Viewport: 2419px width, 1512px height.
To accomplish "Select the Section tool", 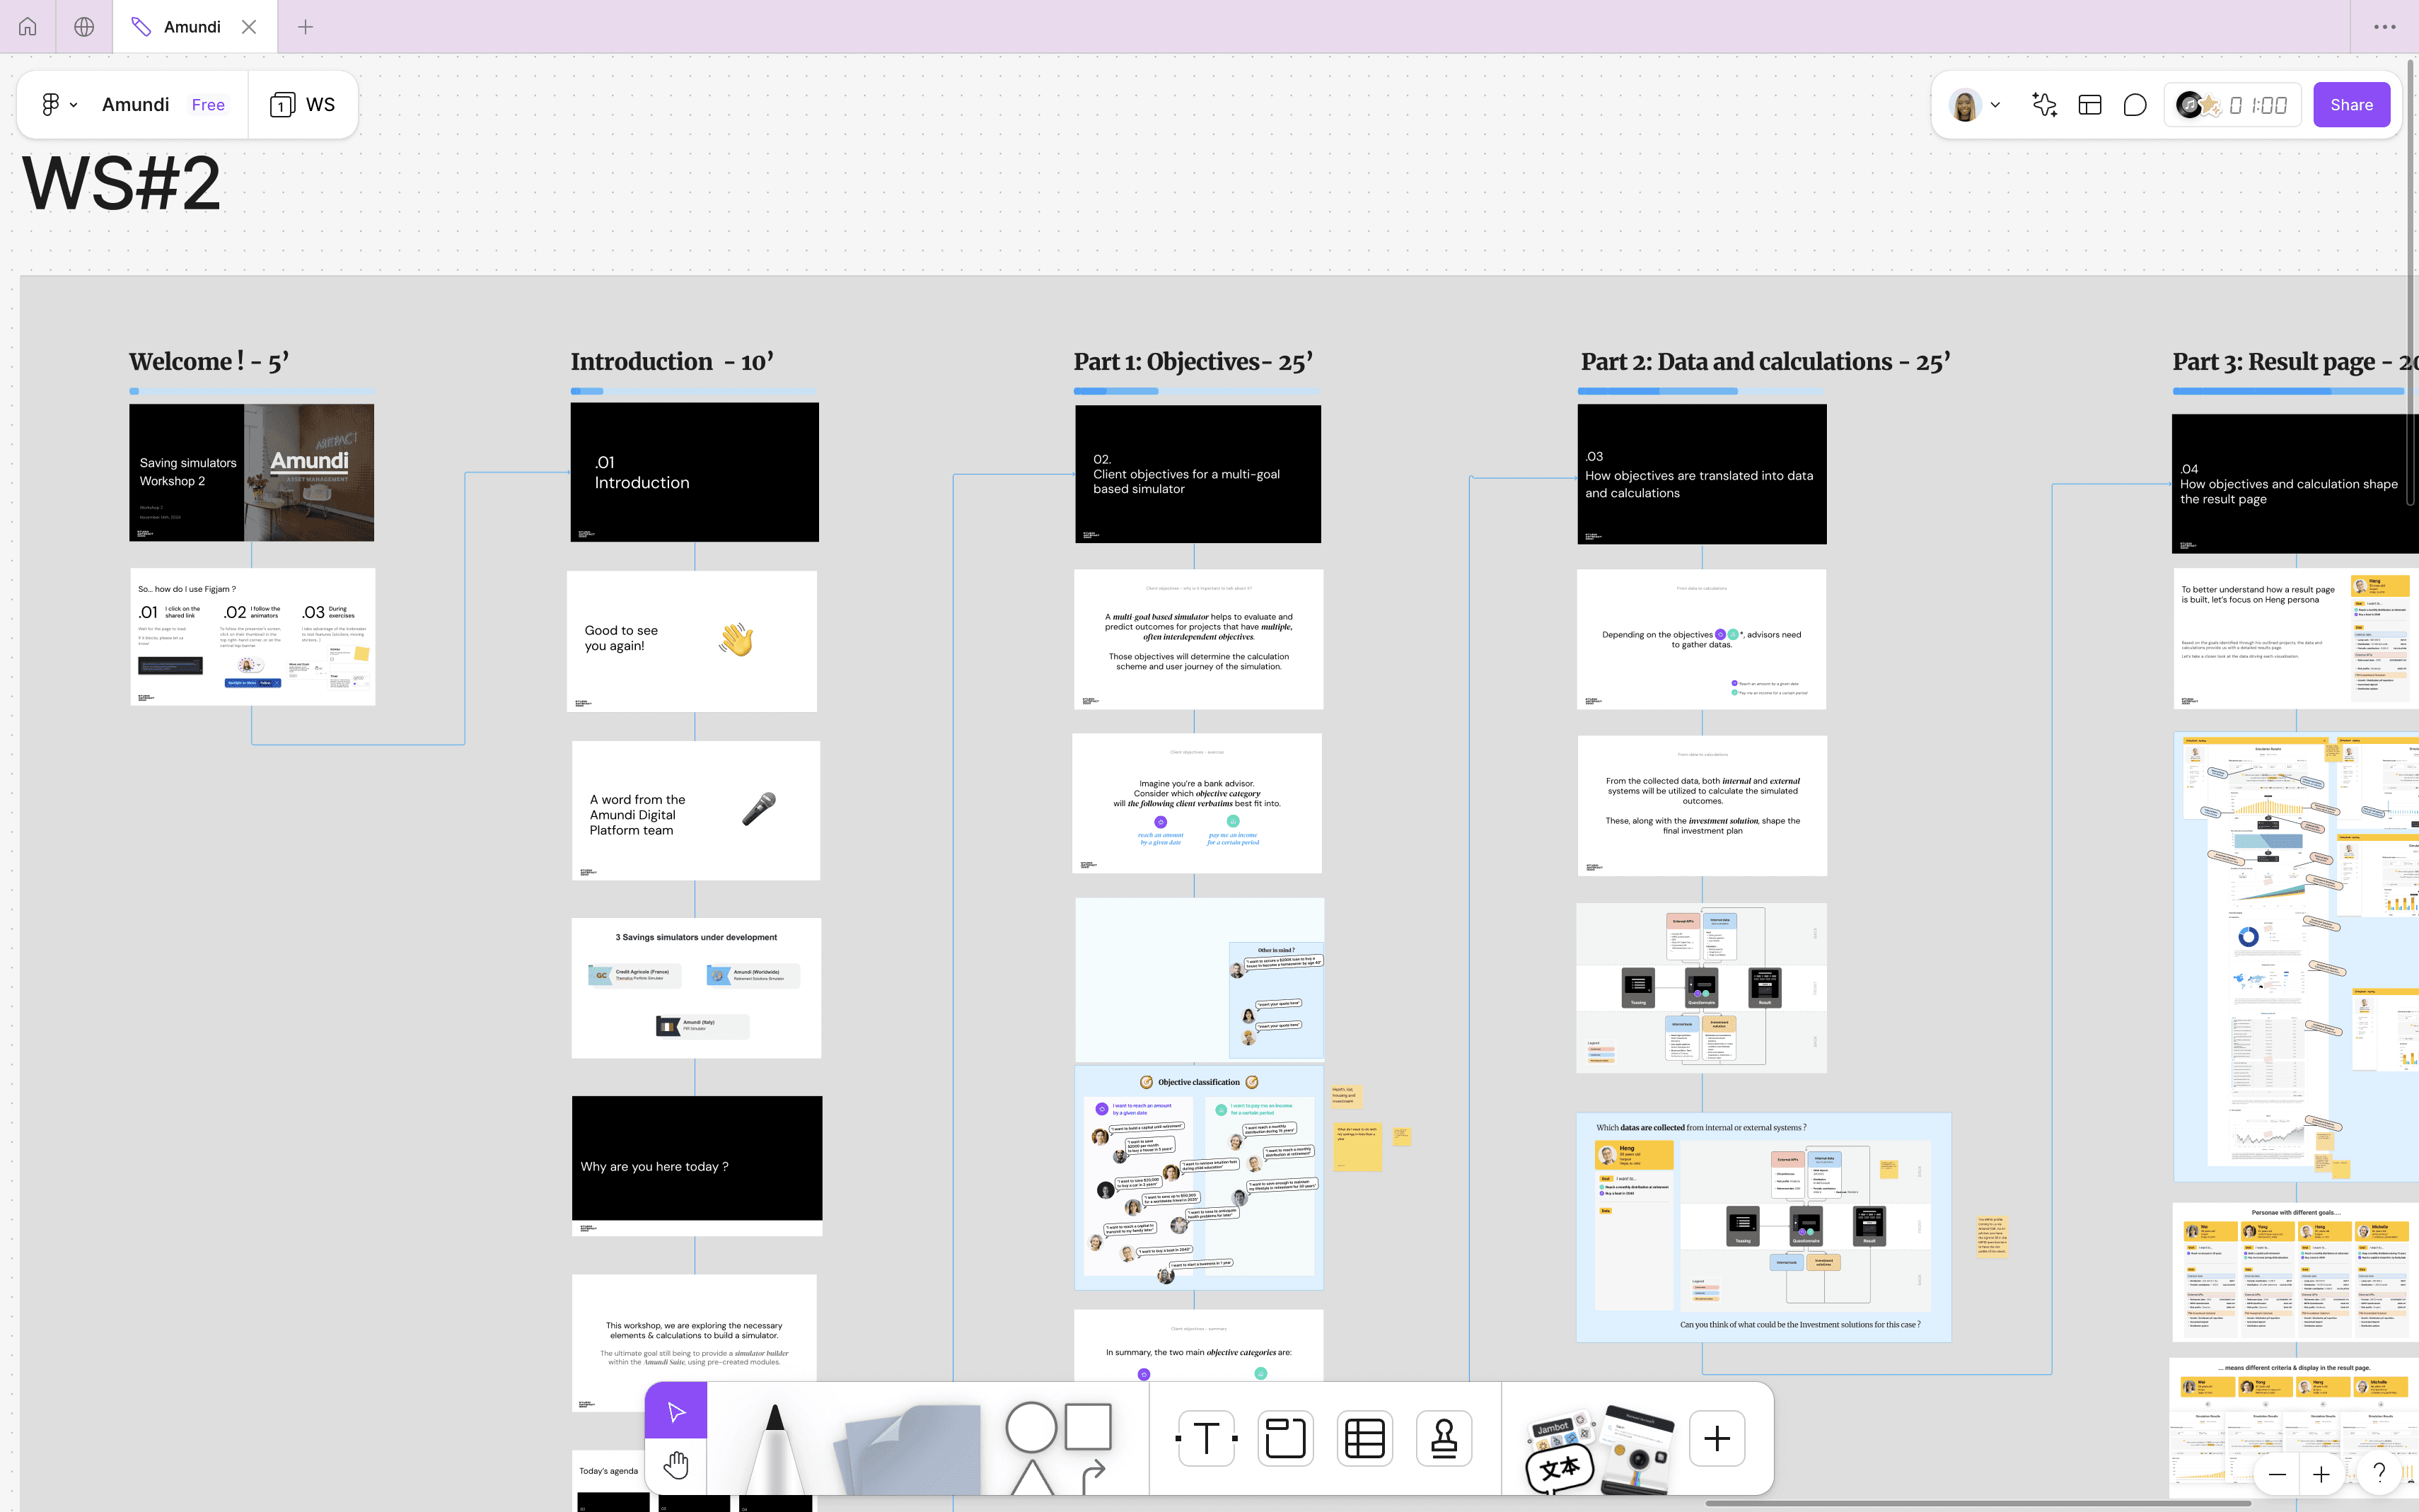I will [x=1285, y=1439].
